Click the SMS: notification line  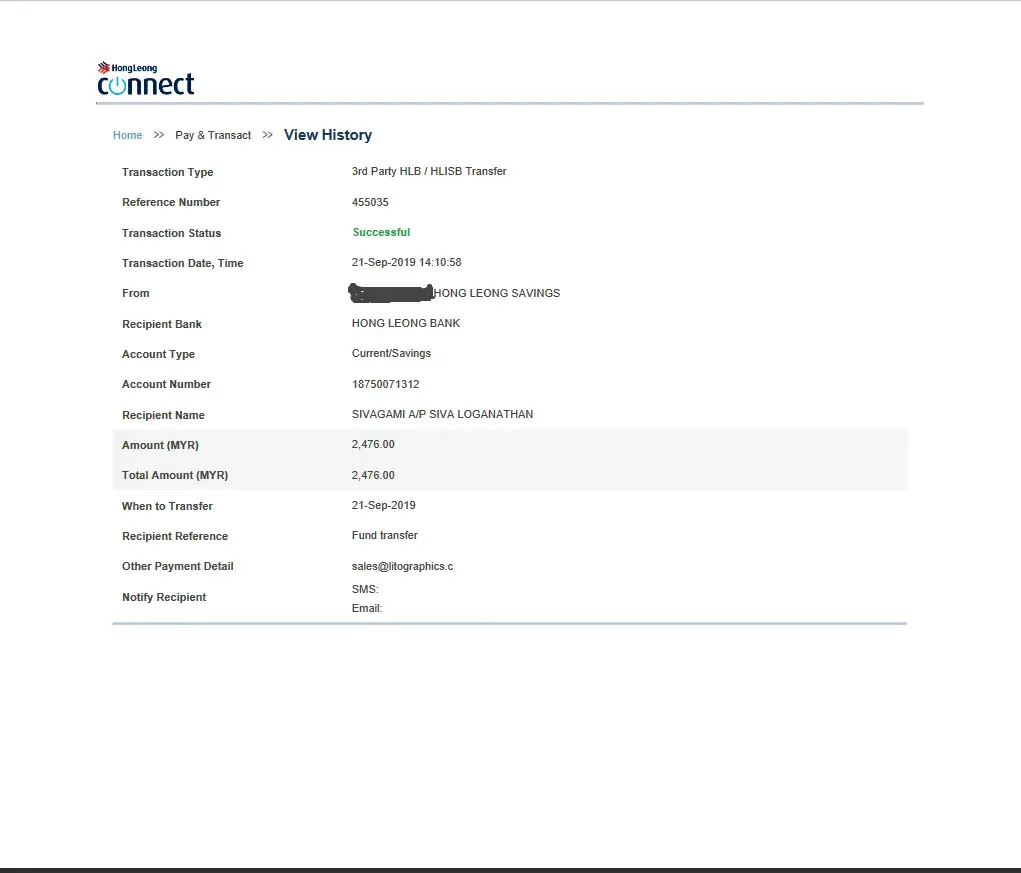365,589
